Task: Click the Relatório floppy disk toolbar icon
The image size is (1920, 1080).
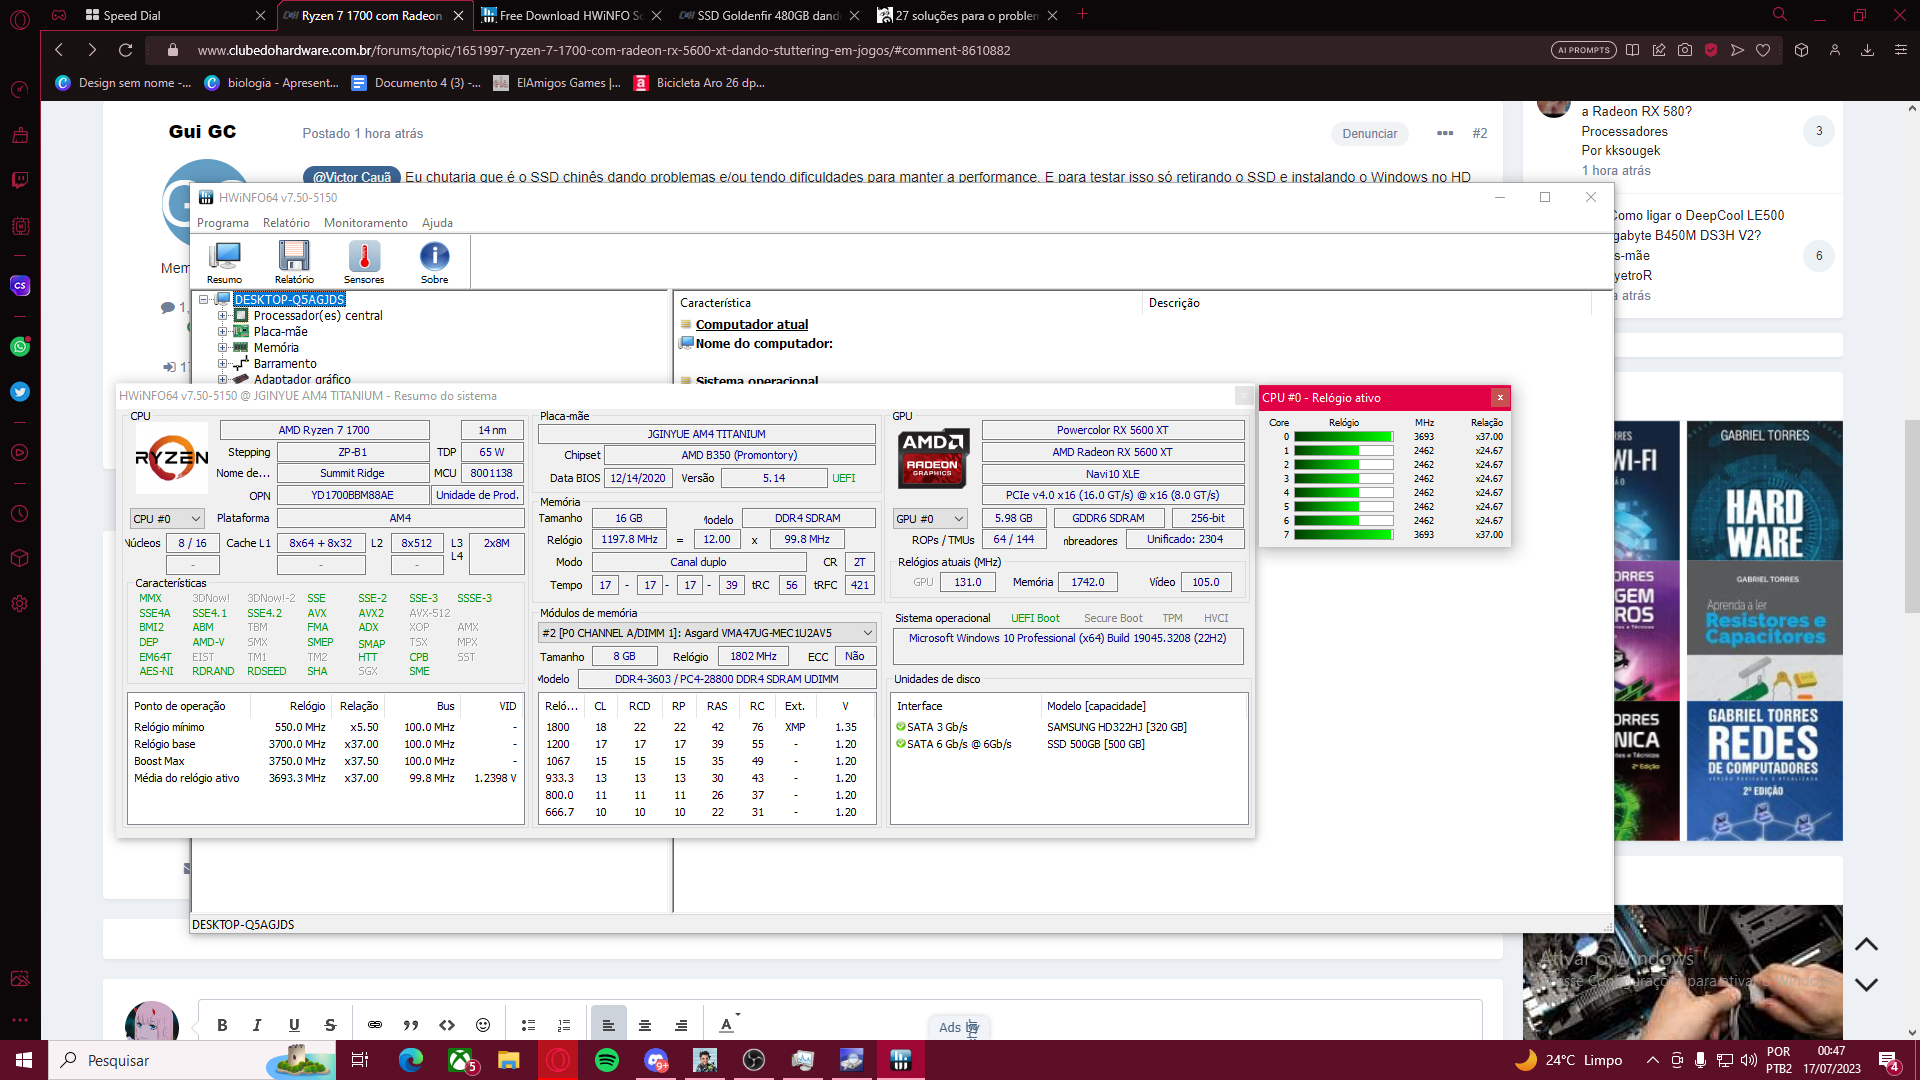Action: point(294,263)
